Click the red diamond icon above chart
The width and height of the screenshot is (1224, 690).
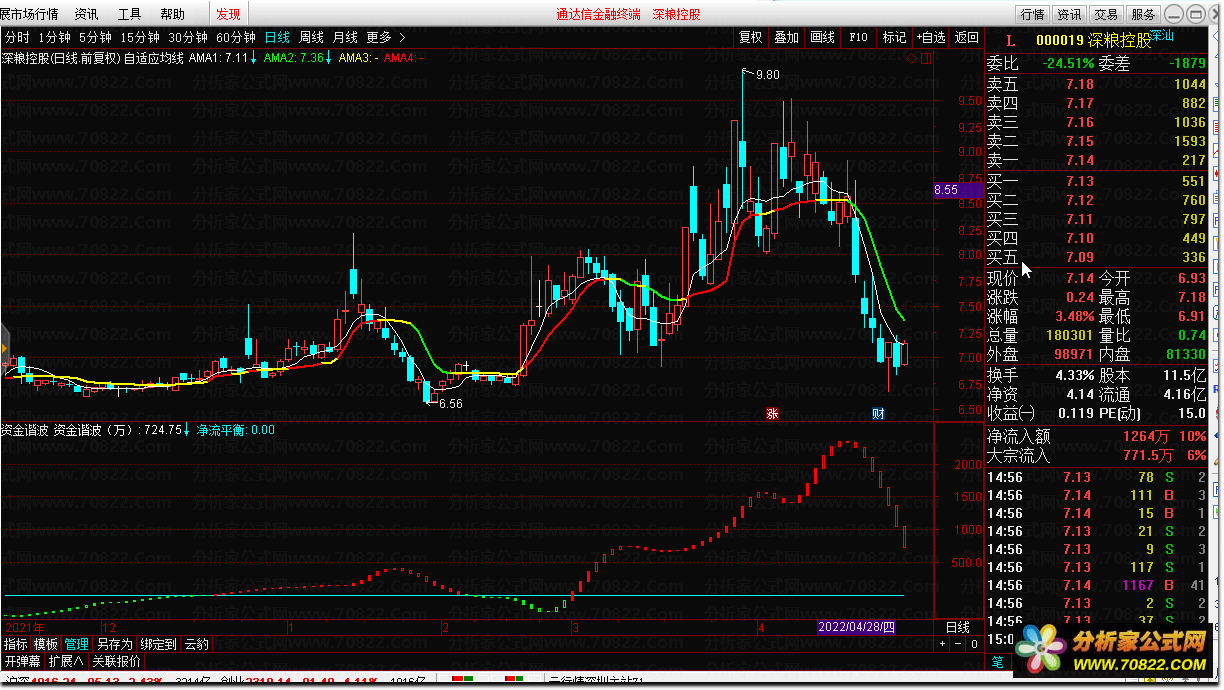tap(912, 59)
